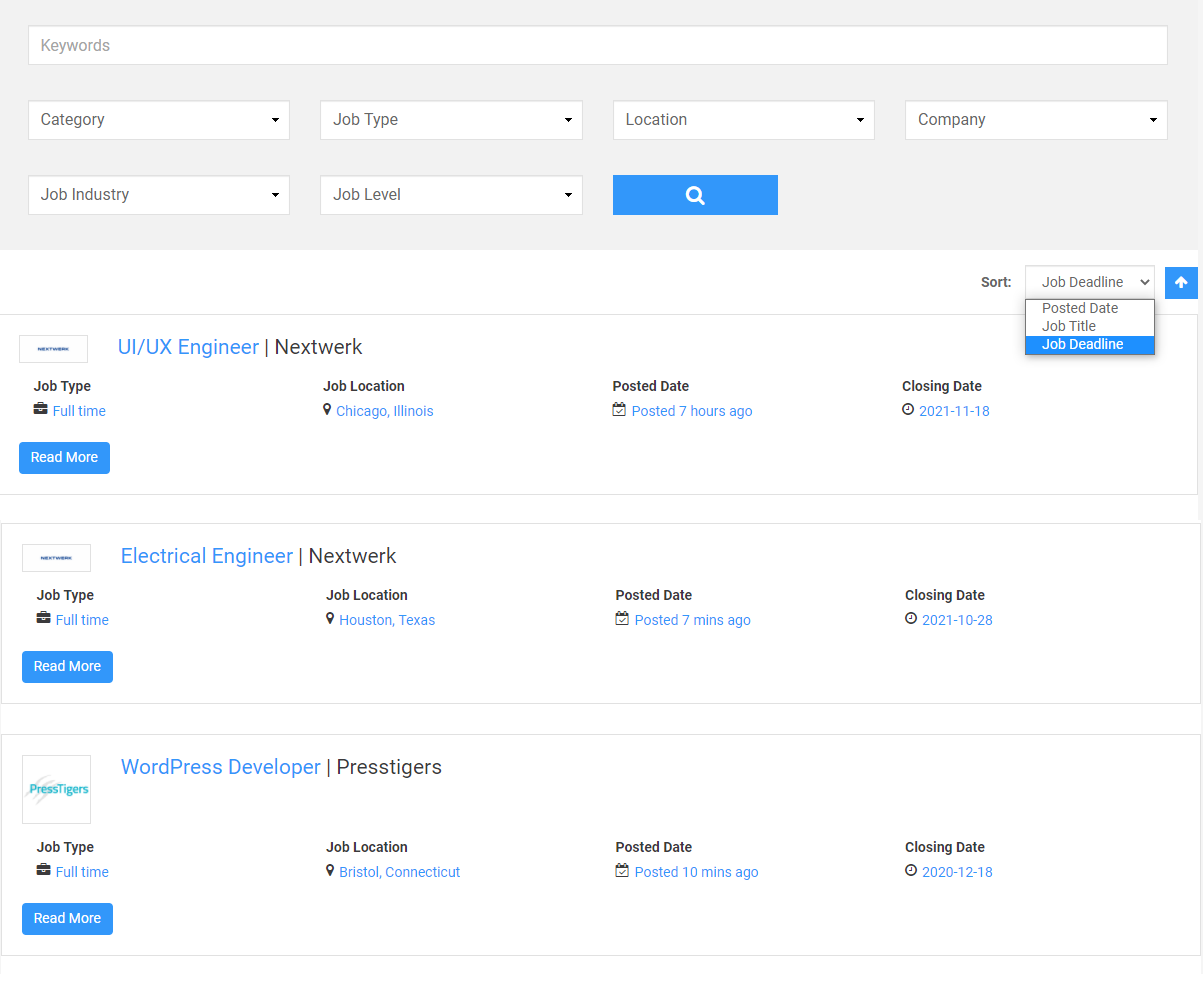1203x1000 pixels.
Task: Click map pin icon beside Chicago, Illinois
Action: pyautogui.click(x=327, y=410)
